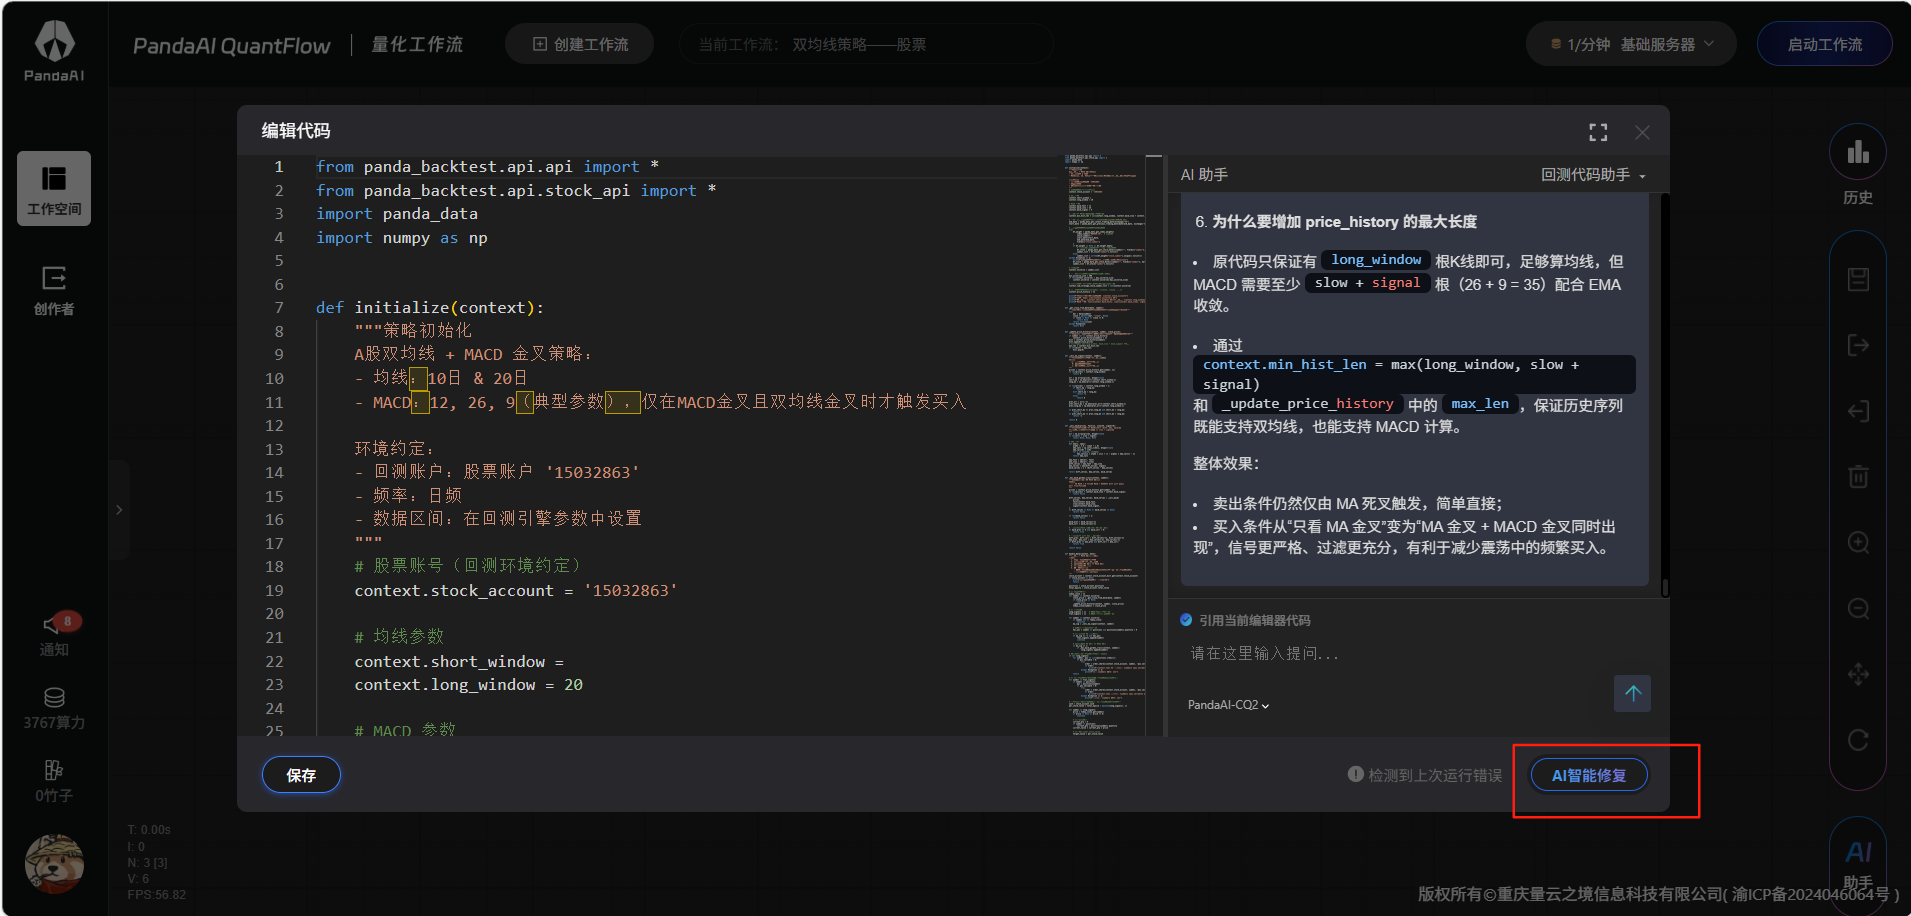
Task: Click the zoom out magnifier icon
Action: (x=1858, y=609)
